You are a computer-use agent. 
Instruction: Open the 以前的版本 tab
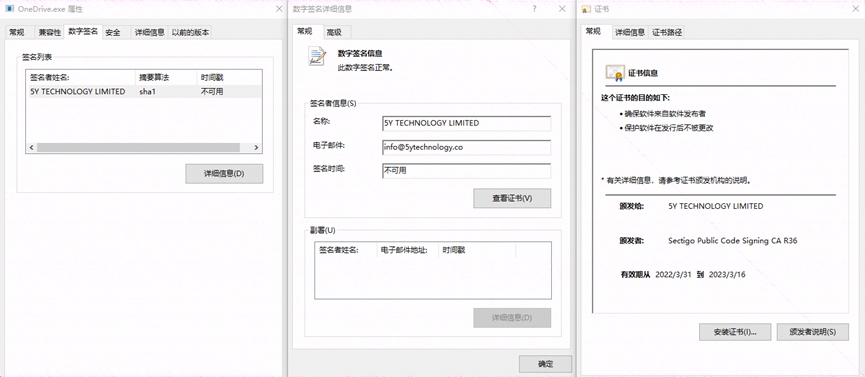click(190, 33)
